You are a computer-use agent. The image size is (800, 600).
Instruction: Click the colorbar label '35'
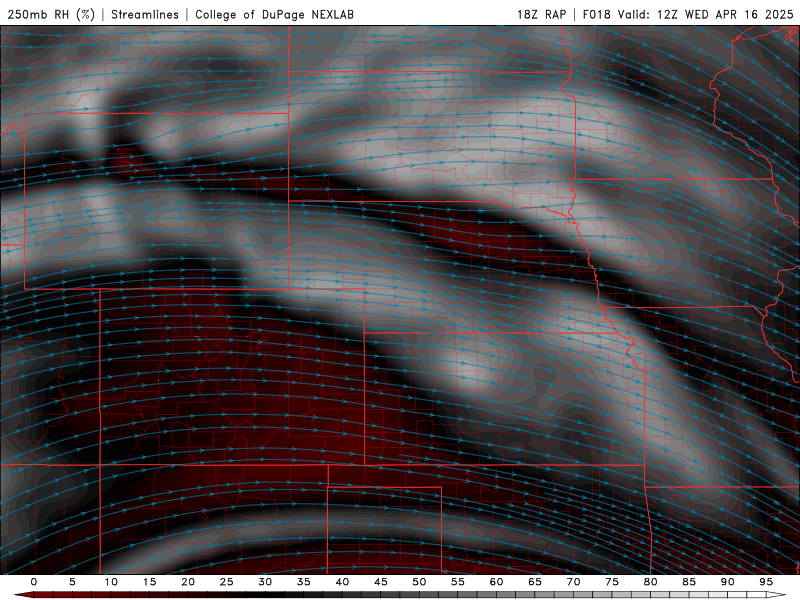coord(304,582)
